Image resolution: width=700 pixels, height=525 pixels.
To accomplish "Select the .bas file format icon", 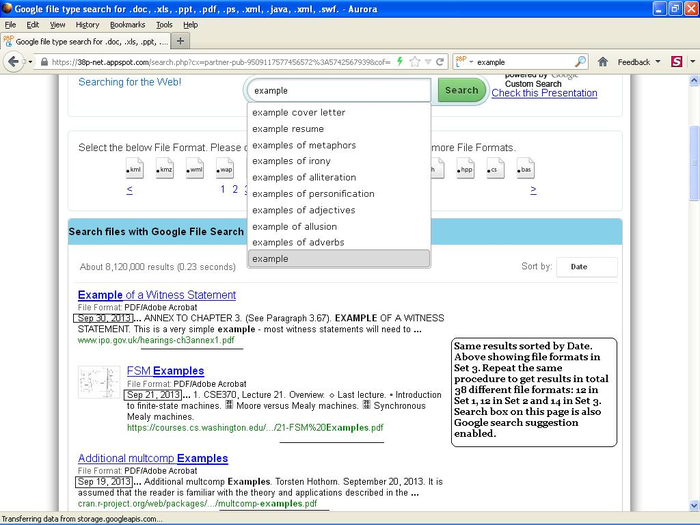I will coord(525,168).
